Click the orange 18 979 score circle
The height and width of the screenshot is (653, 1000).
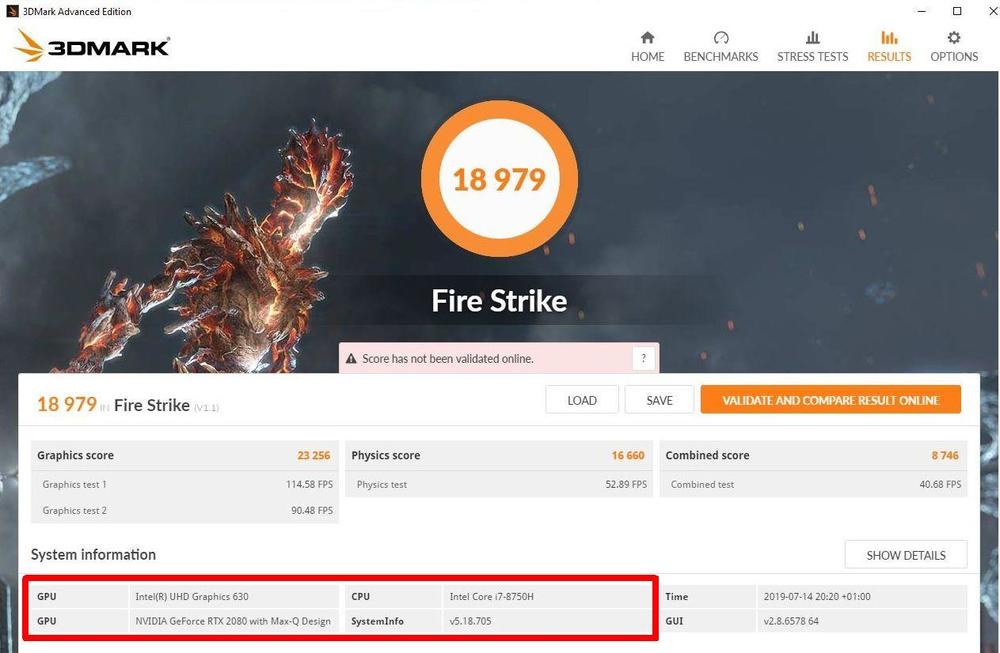click(x=499, y=179)
